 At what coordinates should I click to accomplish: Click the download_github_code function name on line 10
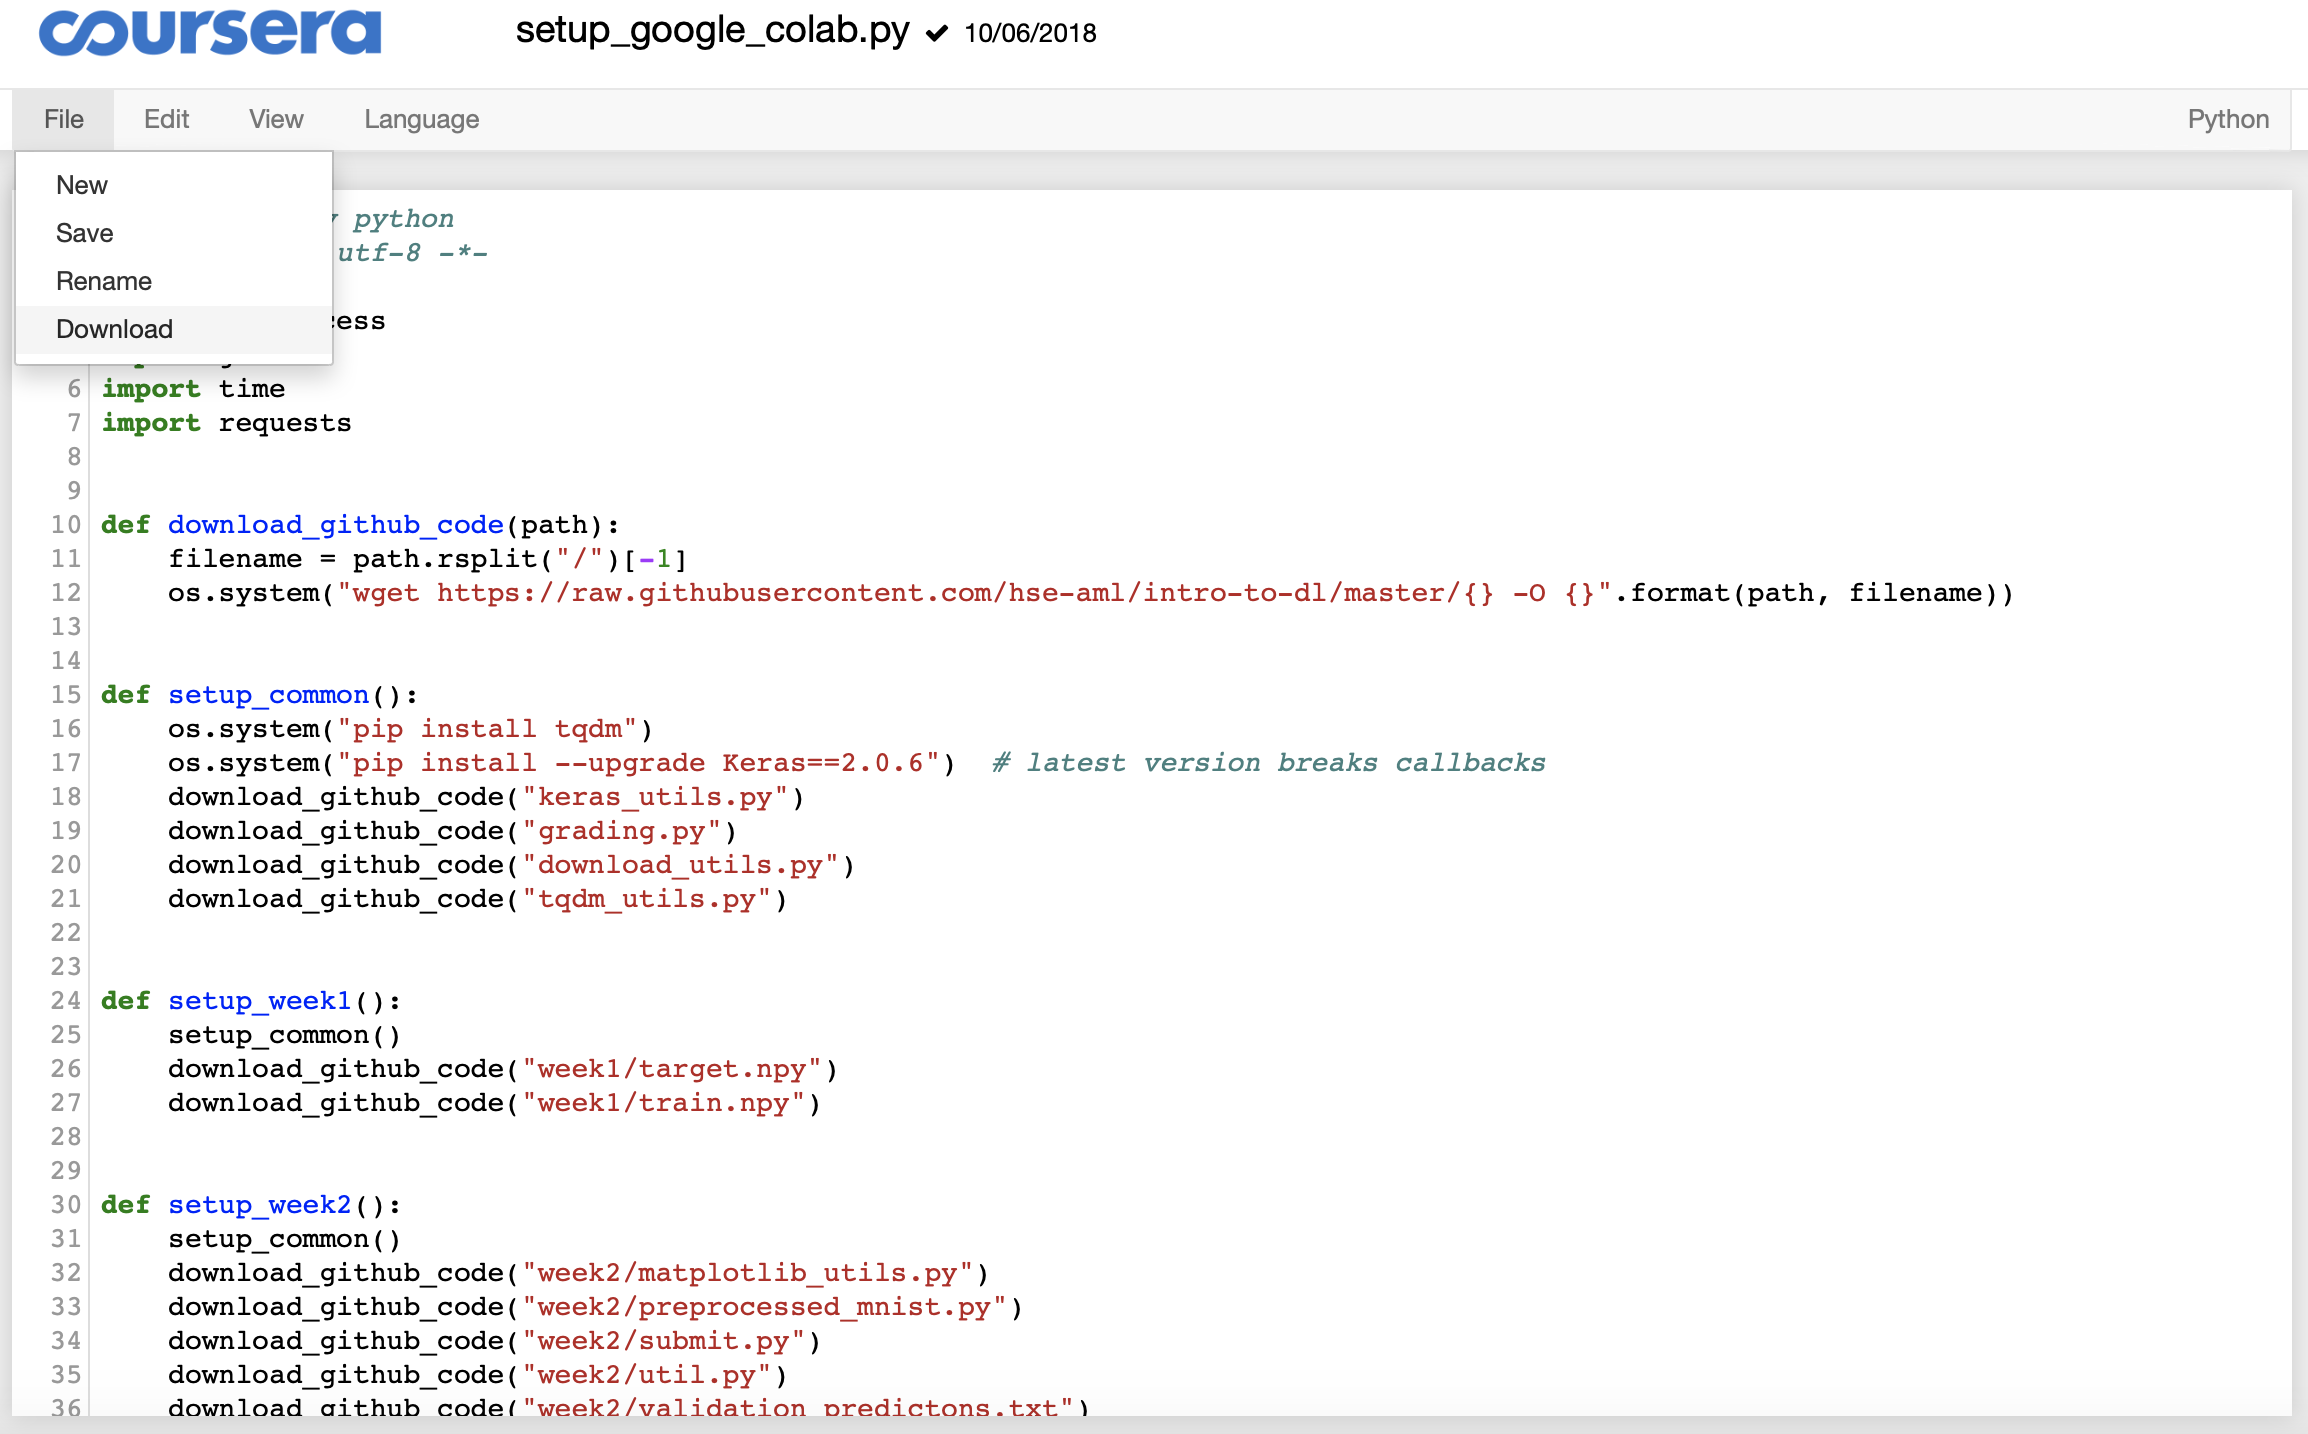[335, 524]
